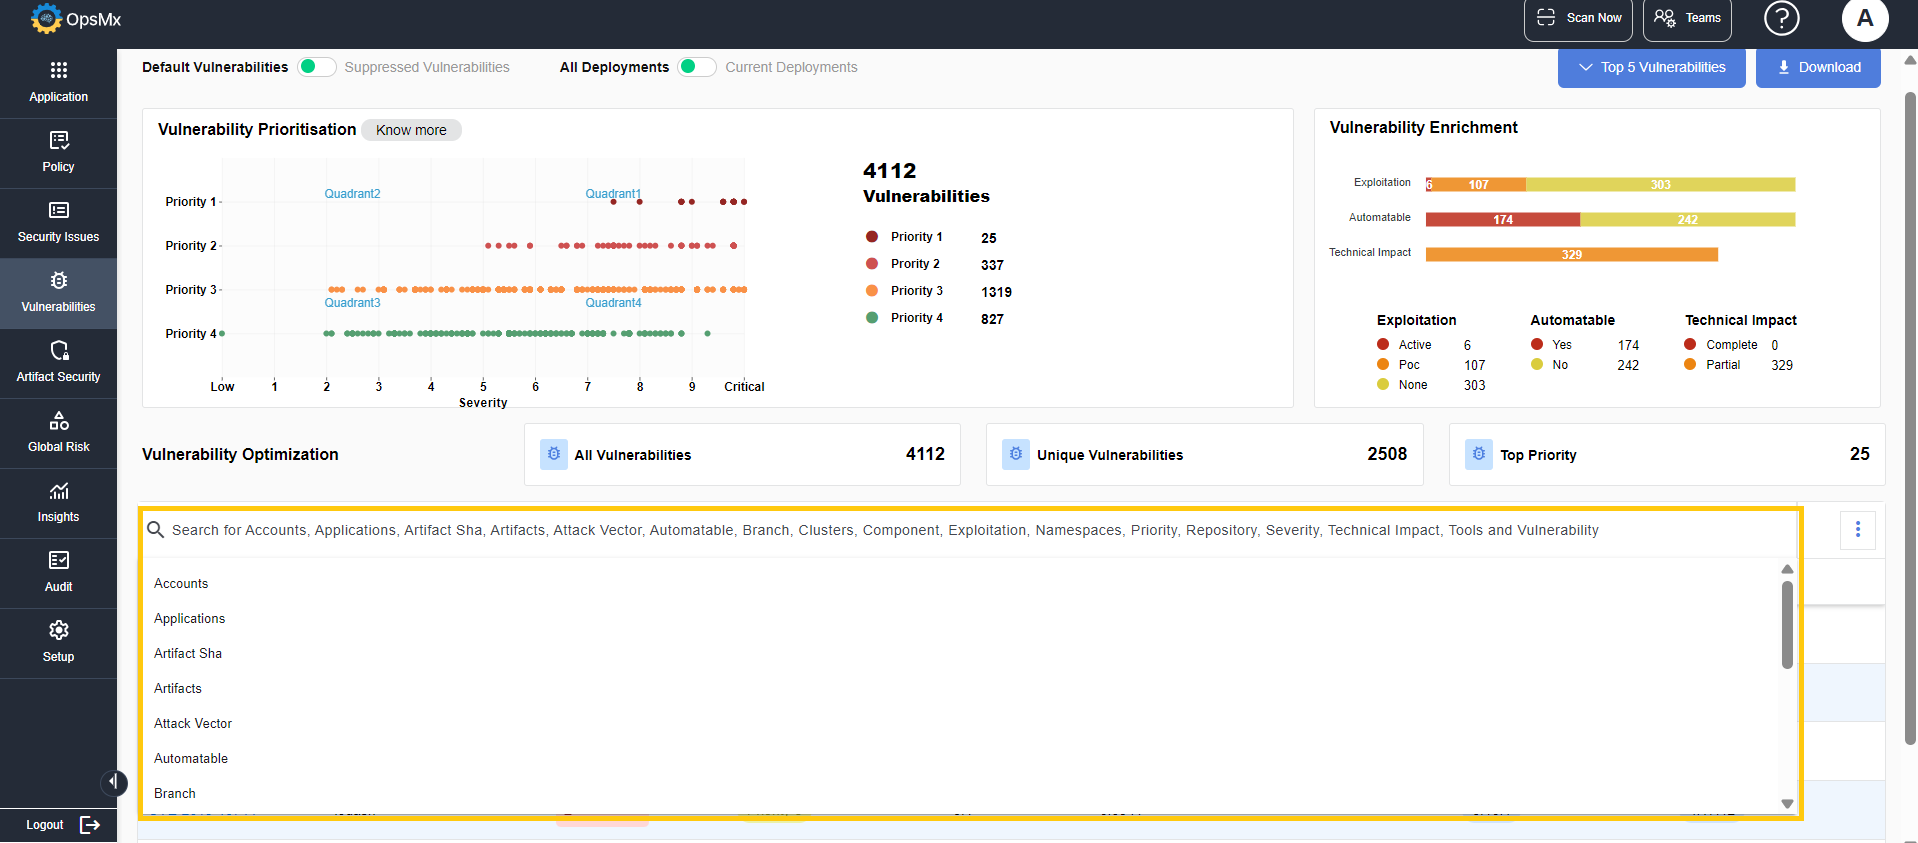This screenshot has height=843, width=1918.
Task: Open the Audit section
Action: pyautogui.click(x=58, y=573)
